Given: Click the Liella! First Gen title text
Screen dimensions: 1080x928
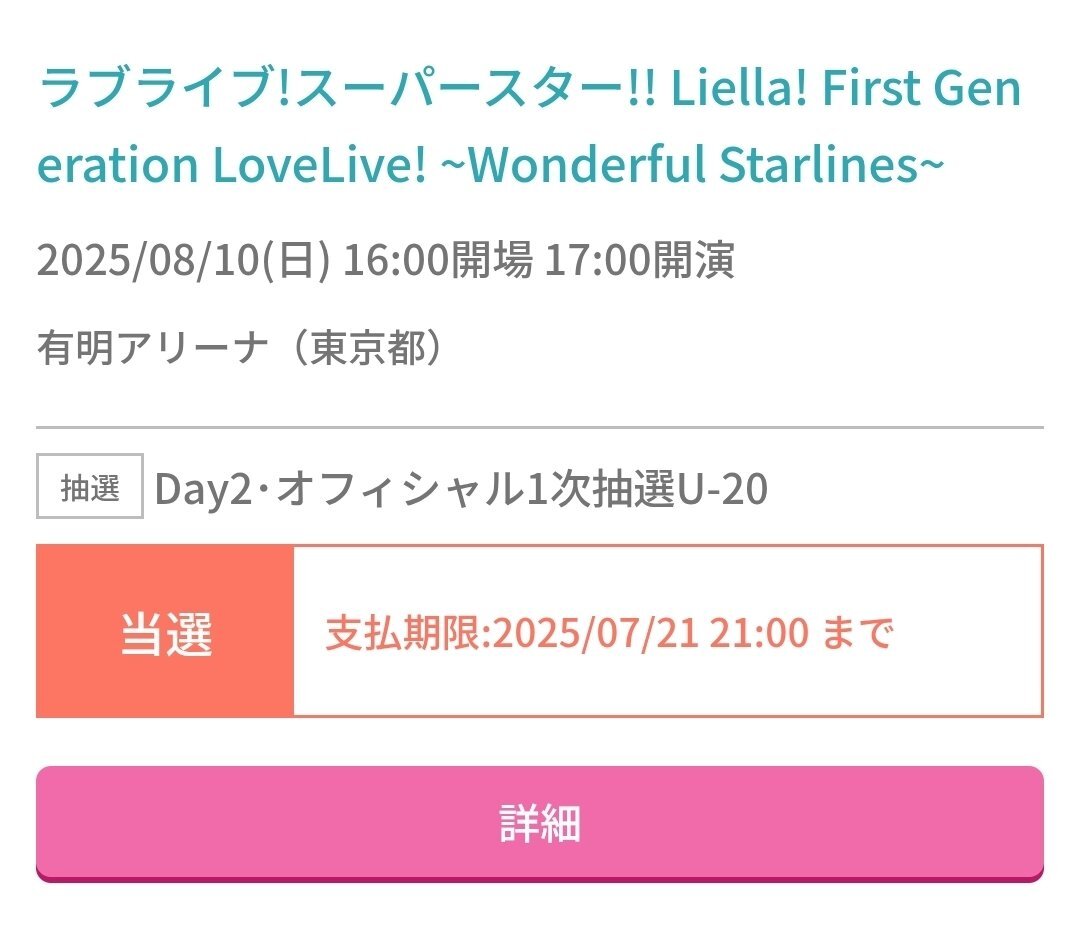Looking at the screenshot, I should coord(846,89).
